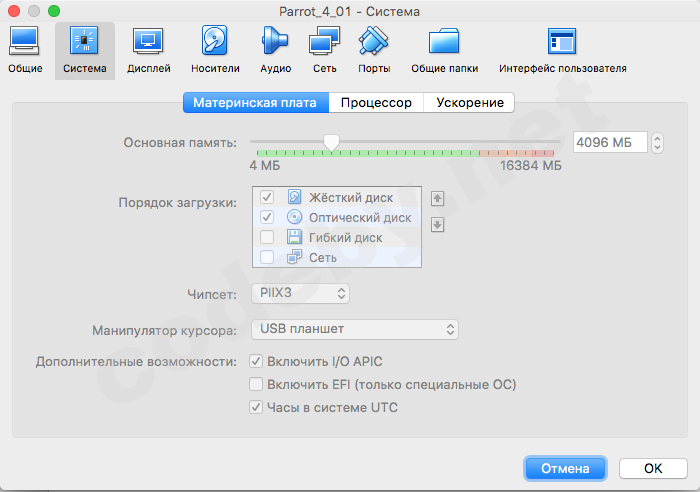
Task: Toggle Часы в системе UTC checkbox
Action: click(x=256, y=407)
